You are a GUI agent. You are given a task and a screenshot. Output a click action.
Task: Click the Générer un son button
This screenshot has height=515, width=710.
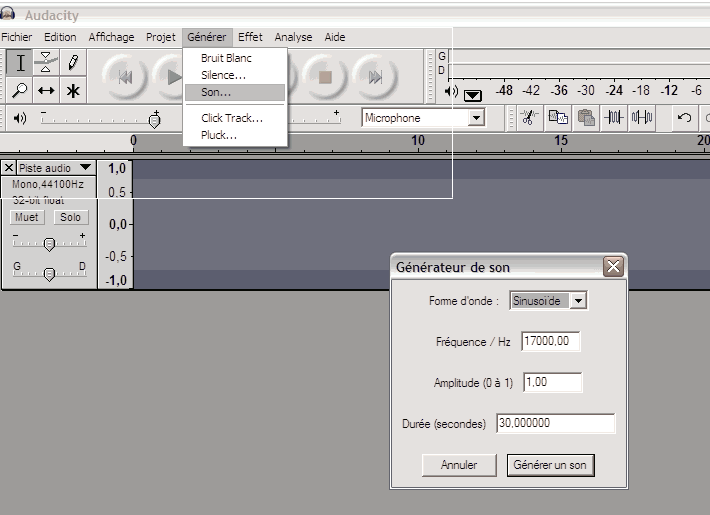550,465
